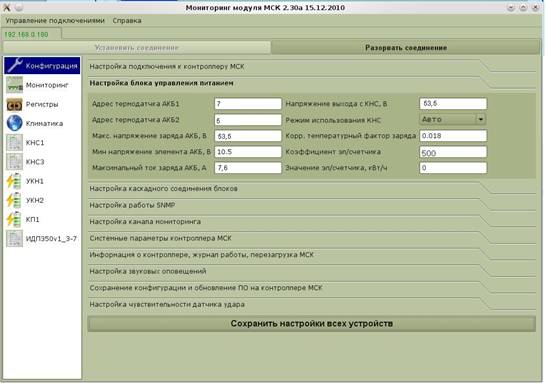This screenshot has height=383, width=547.
Task: Click the Корр. температурный фактор заряда field
Action: pyautogui.click(x=453, y=136)
